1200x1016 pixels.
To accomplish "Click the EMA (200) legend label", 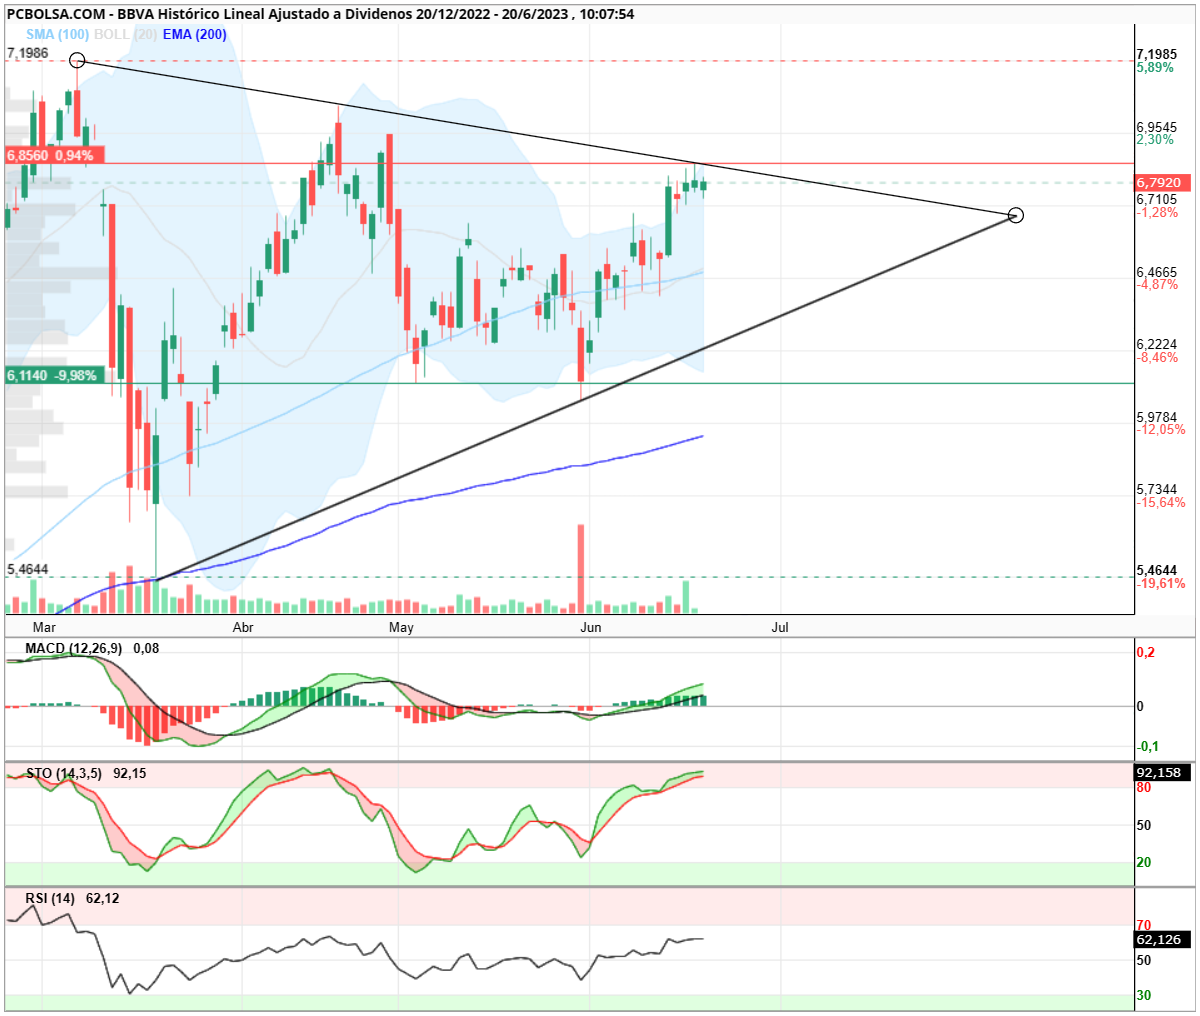I will pos(194,34).
